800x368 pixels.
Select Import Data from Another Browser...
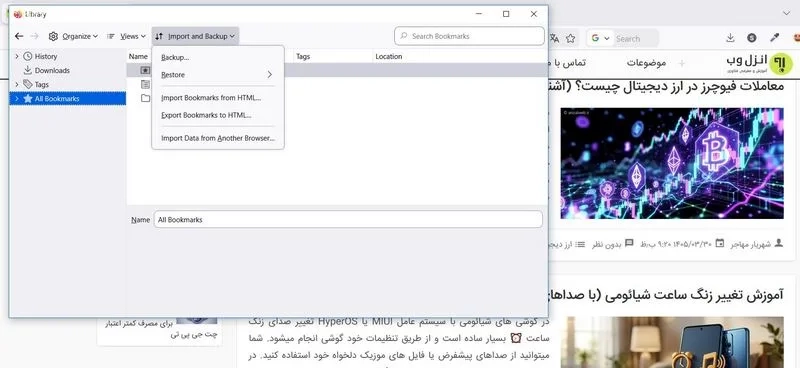(x=217, y=138)
